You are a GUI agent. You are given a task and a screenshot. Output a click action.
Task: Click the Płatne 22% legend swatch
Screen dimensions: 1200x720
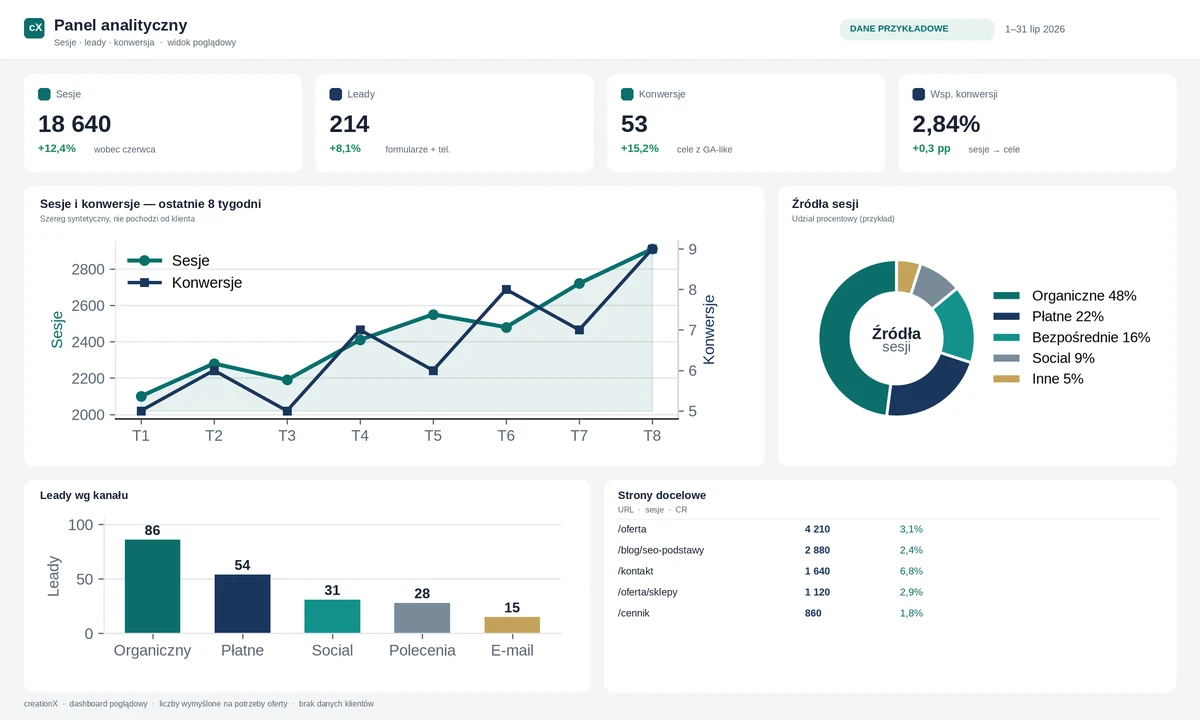(x=1007, y=317)
